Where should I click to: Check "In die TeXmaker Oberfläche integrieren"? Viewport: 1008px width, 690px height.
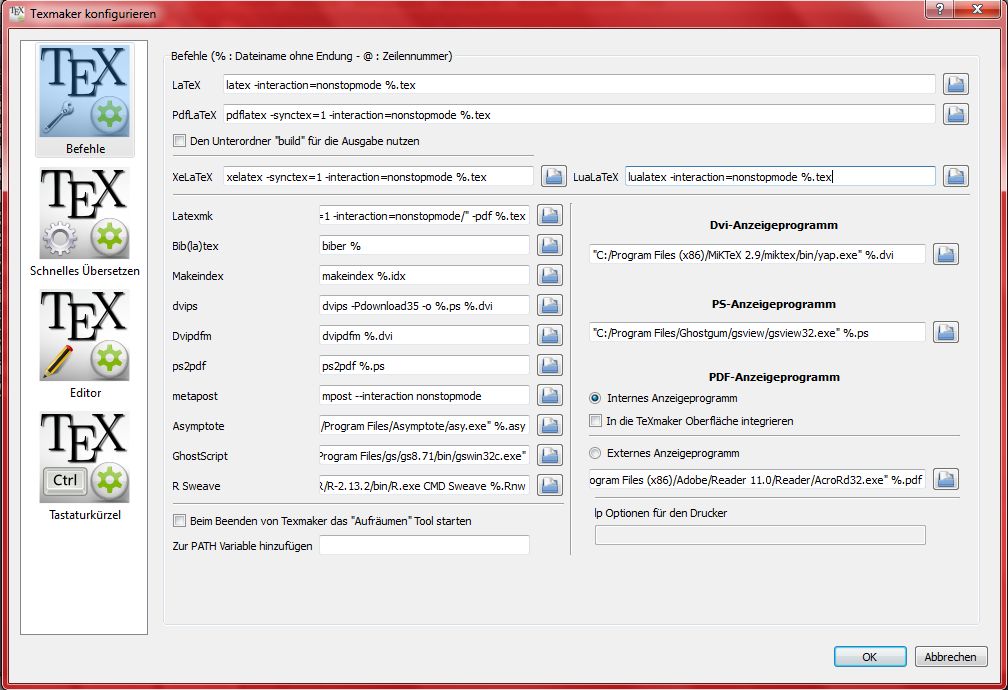pos(595,421)
